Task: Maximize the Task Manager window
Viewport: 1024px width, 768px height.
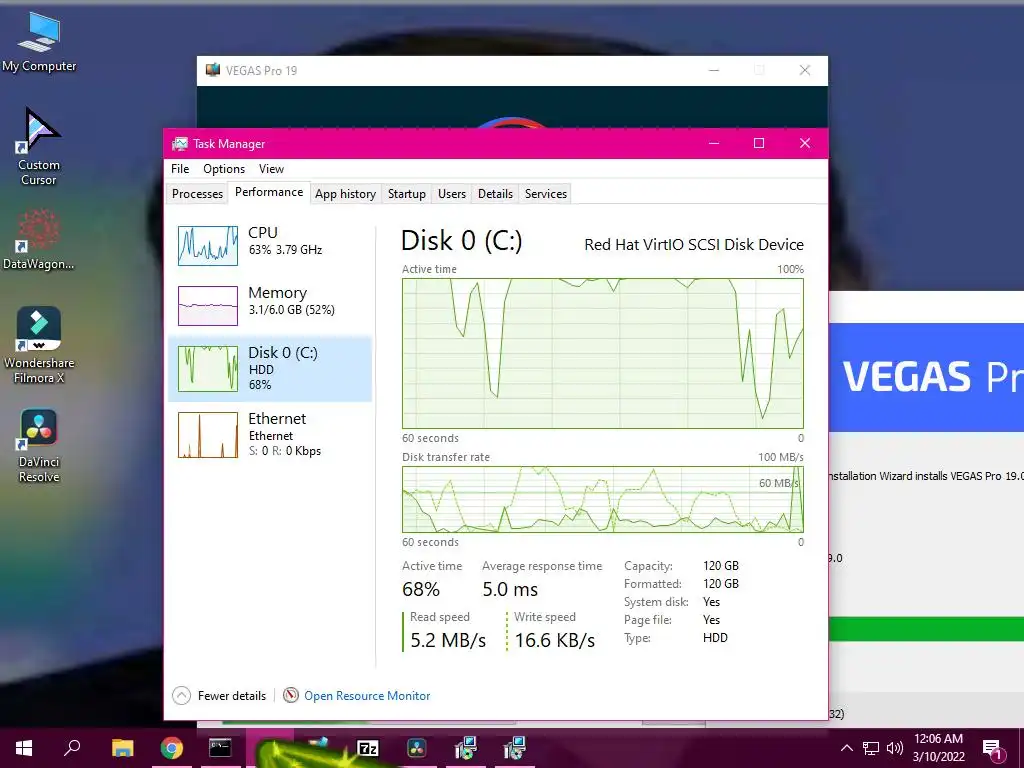Action: click(759, 143)
